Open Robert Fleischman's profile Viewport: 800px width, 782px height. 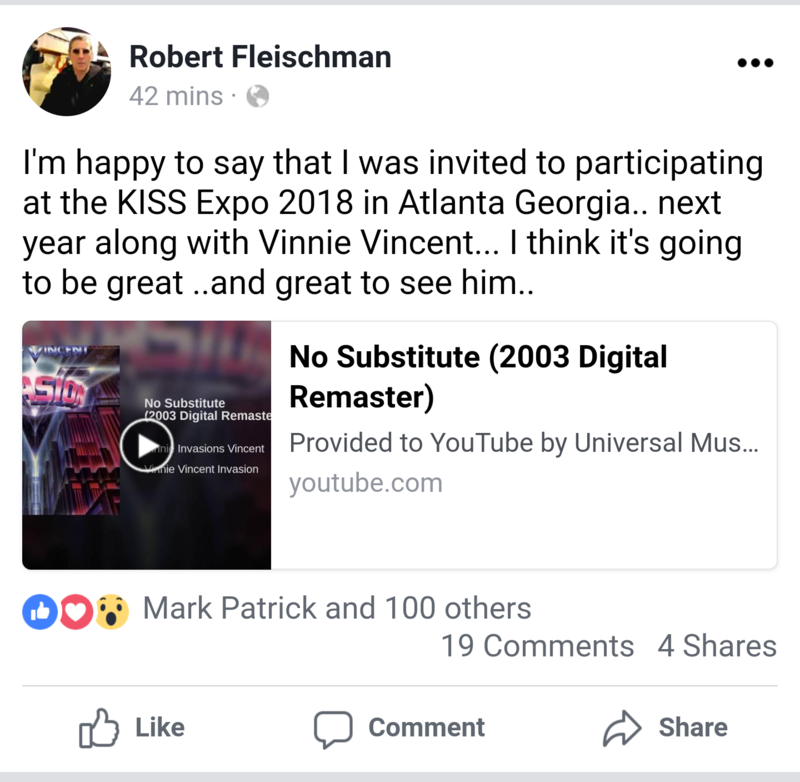click(x=262, y=57)
